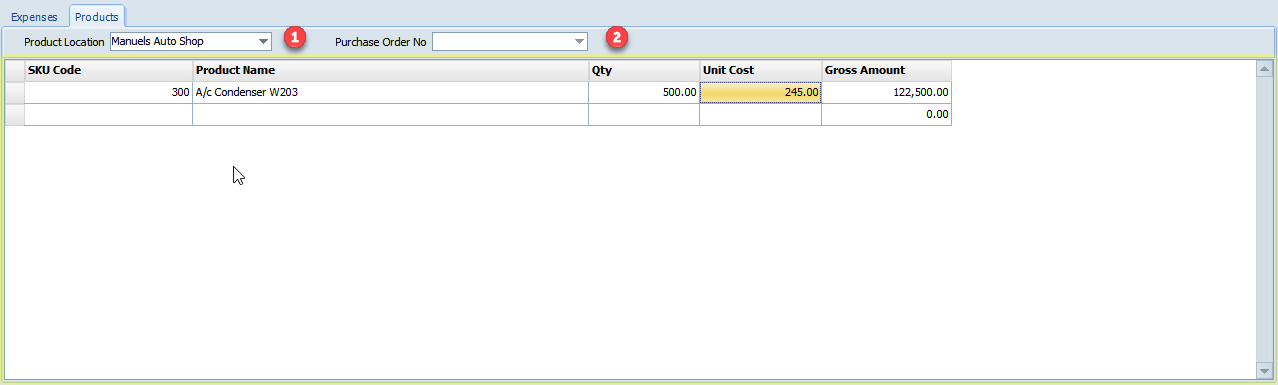Image resolution: width=1278 pixels, height=385 pixels.
Task: Select the Products tab
Action: (x=97, y=16)
